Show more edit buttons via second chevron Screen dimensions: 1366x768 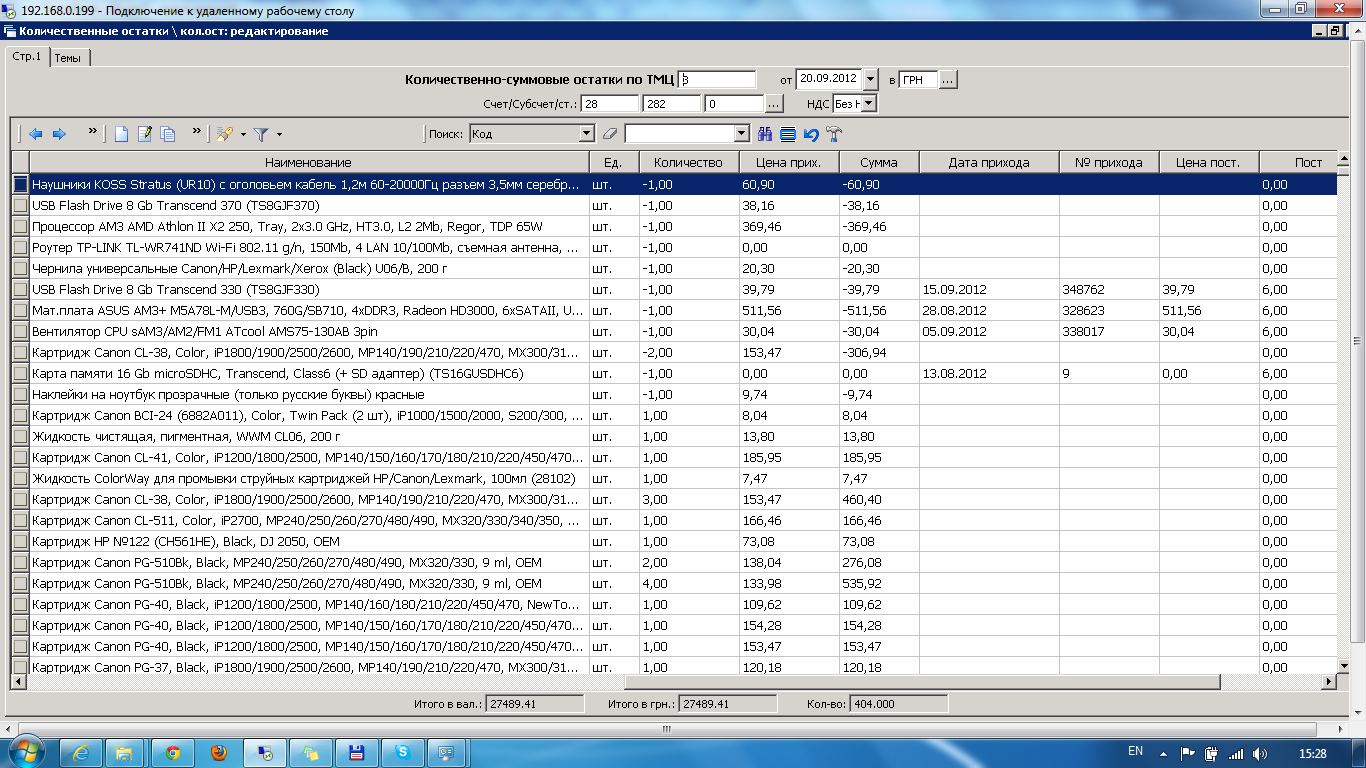197,131
